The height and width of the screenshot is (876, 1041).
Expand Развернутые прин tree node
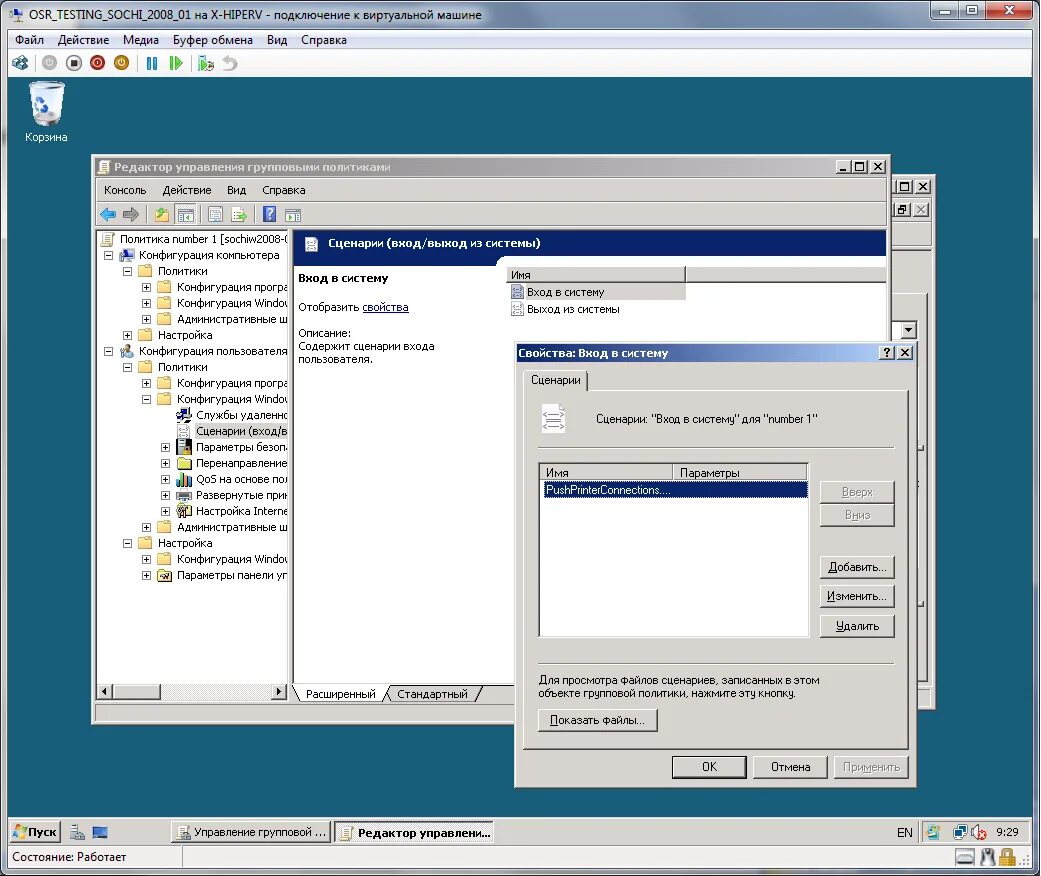165,495
